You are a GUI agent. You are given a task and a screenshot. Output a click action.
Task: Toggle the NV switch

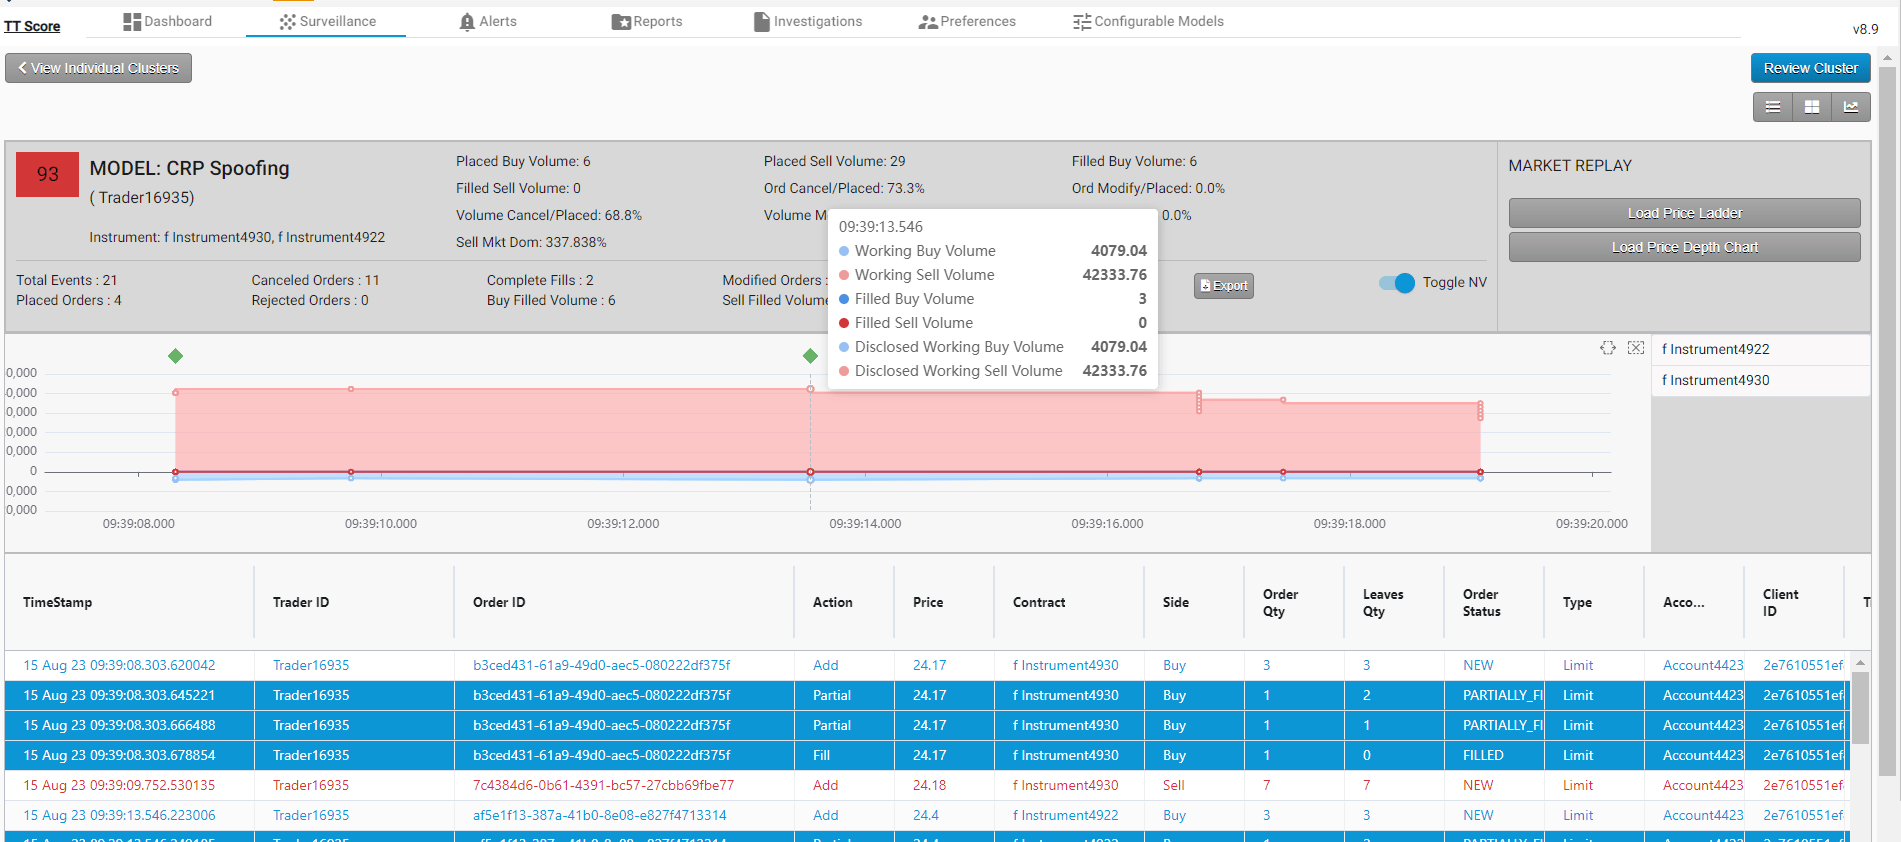[x=1397, y=283]
